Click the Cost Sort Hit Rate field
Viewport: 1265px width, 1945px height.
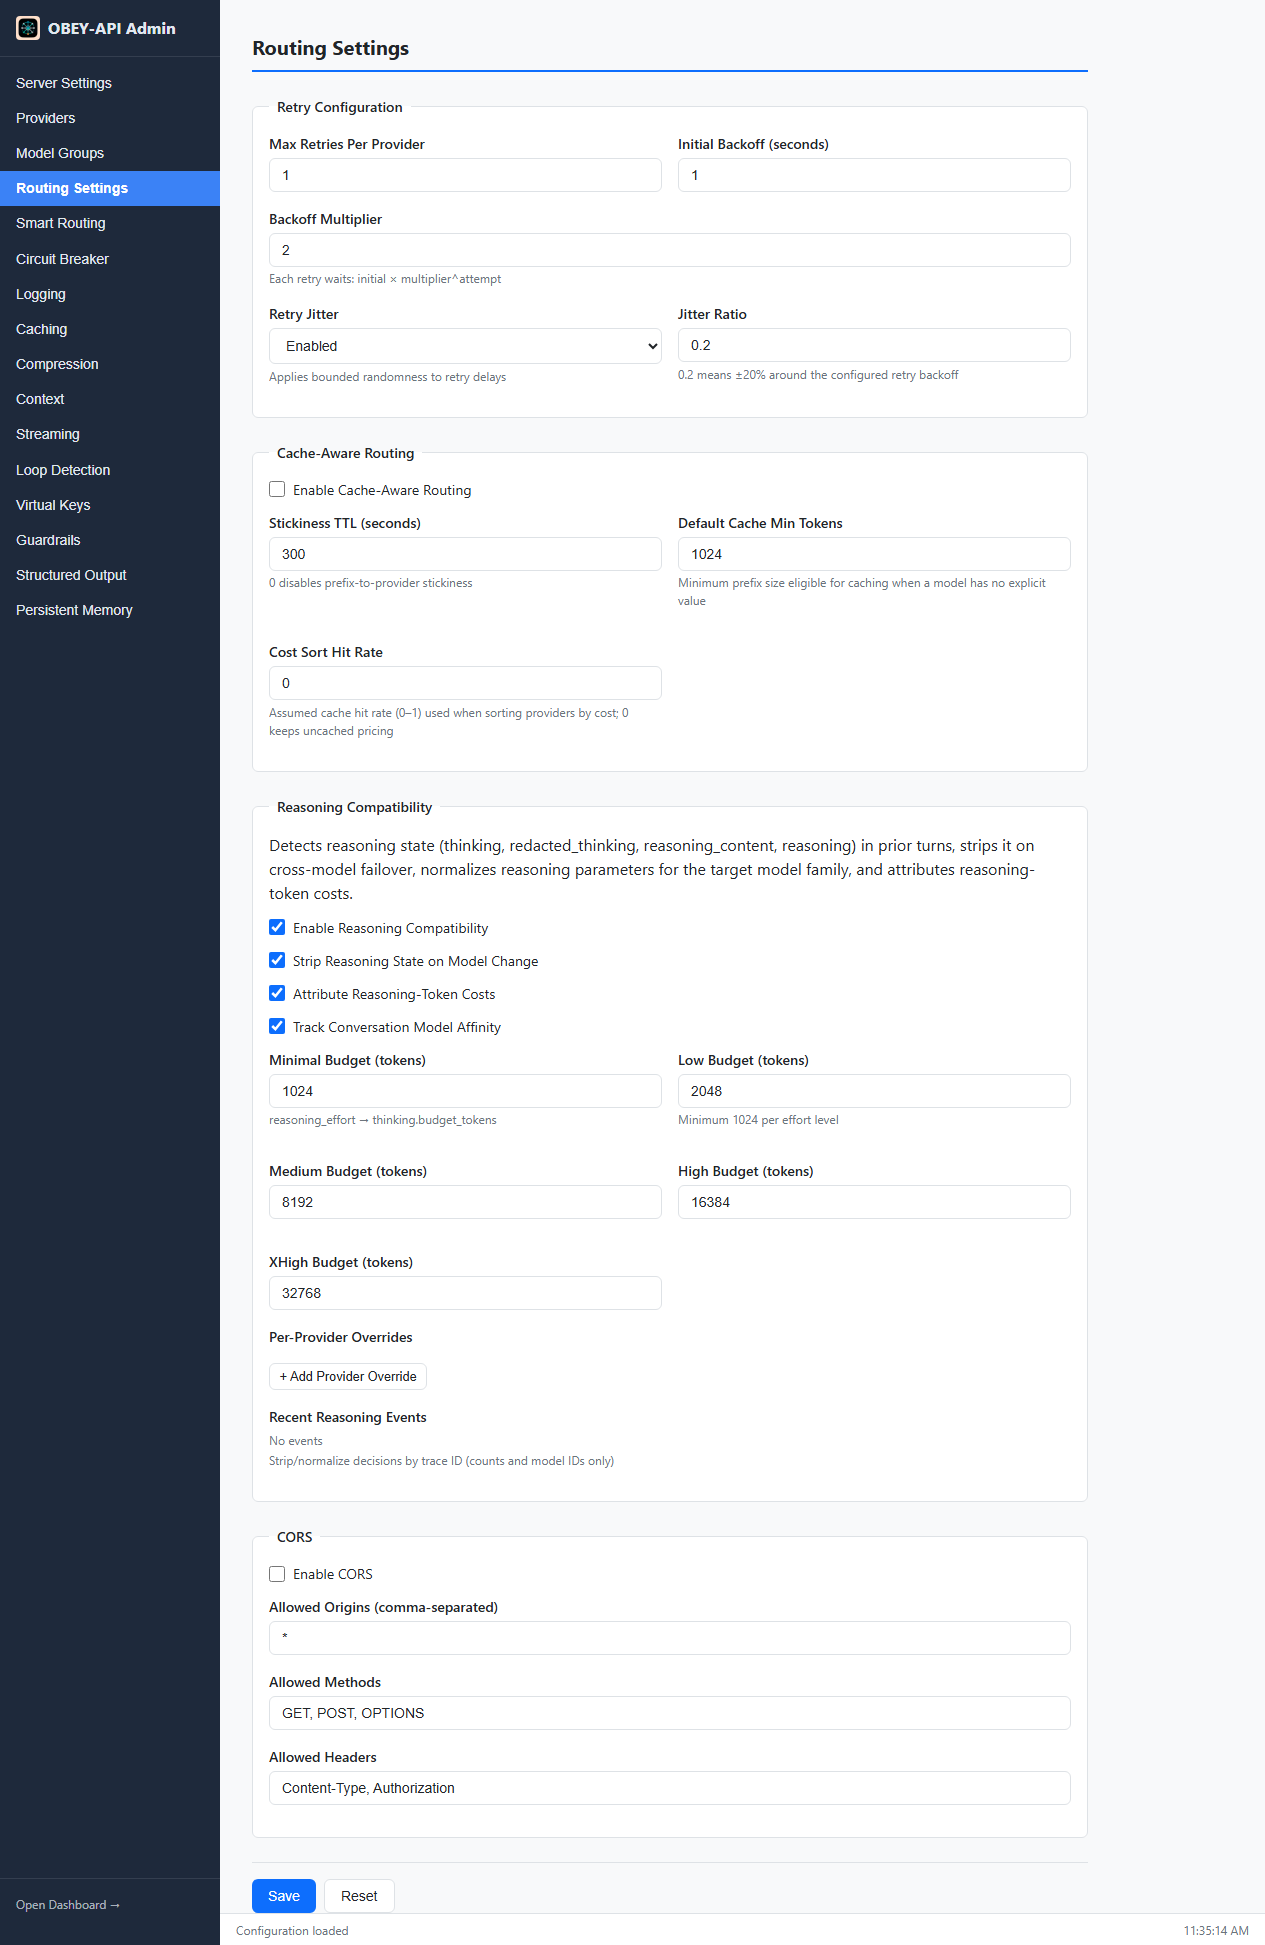465,683
